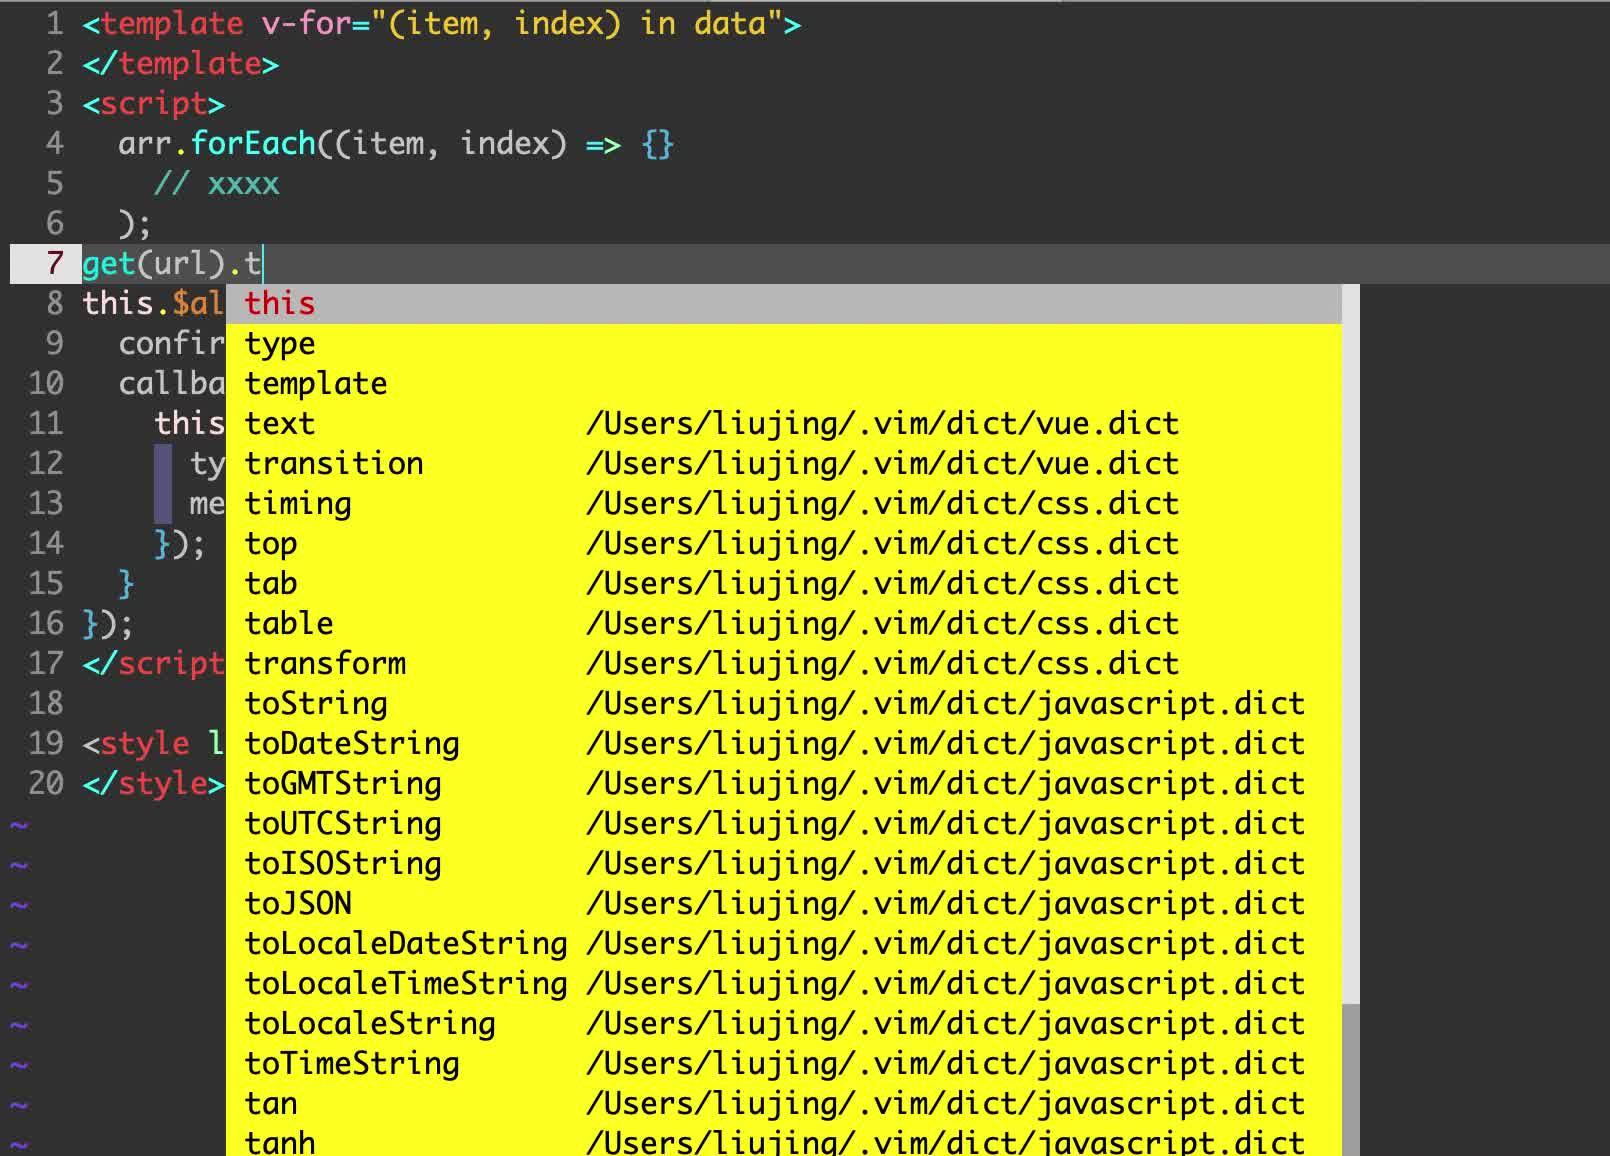Select the "table" completion entry

click(288, 623)
